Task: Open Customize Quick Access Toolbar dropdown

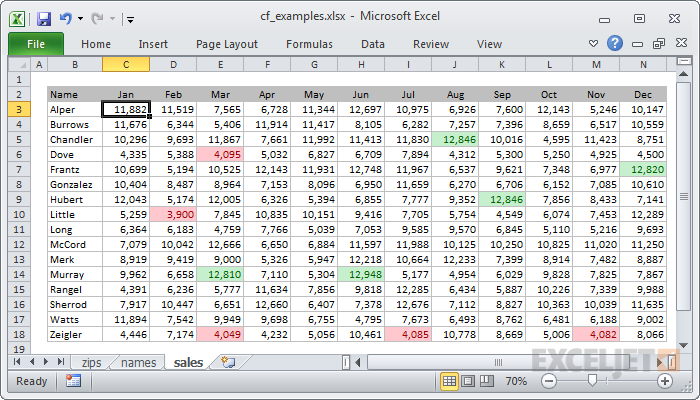Action: 130,19
